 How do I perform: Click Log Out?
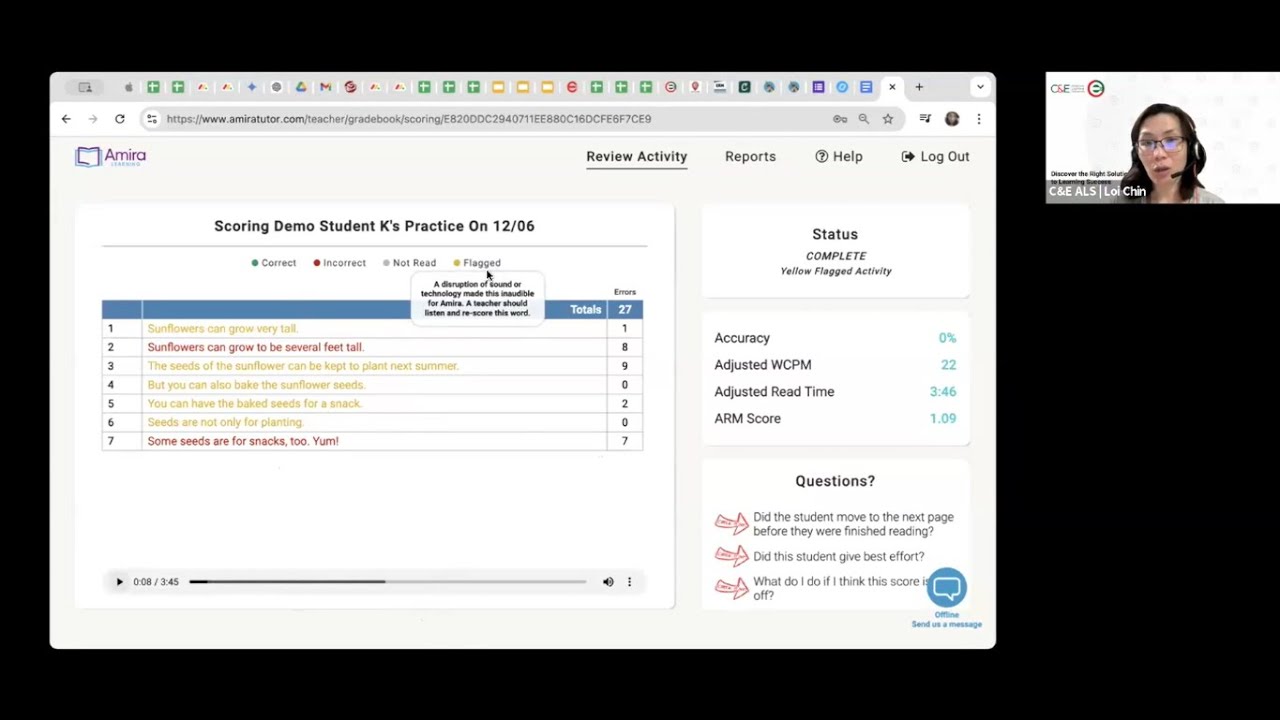click(x=935, y=157)
